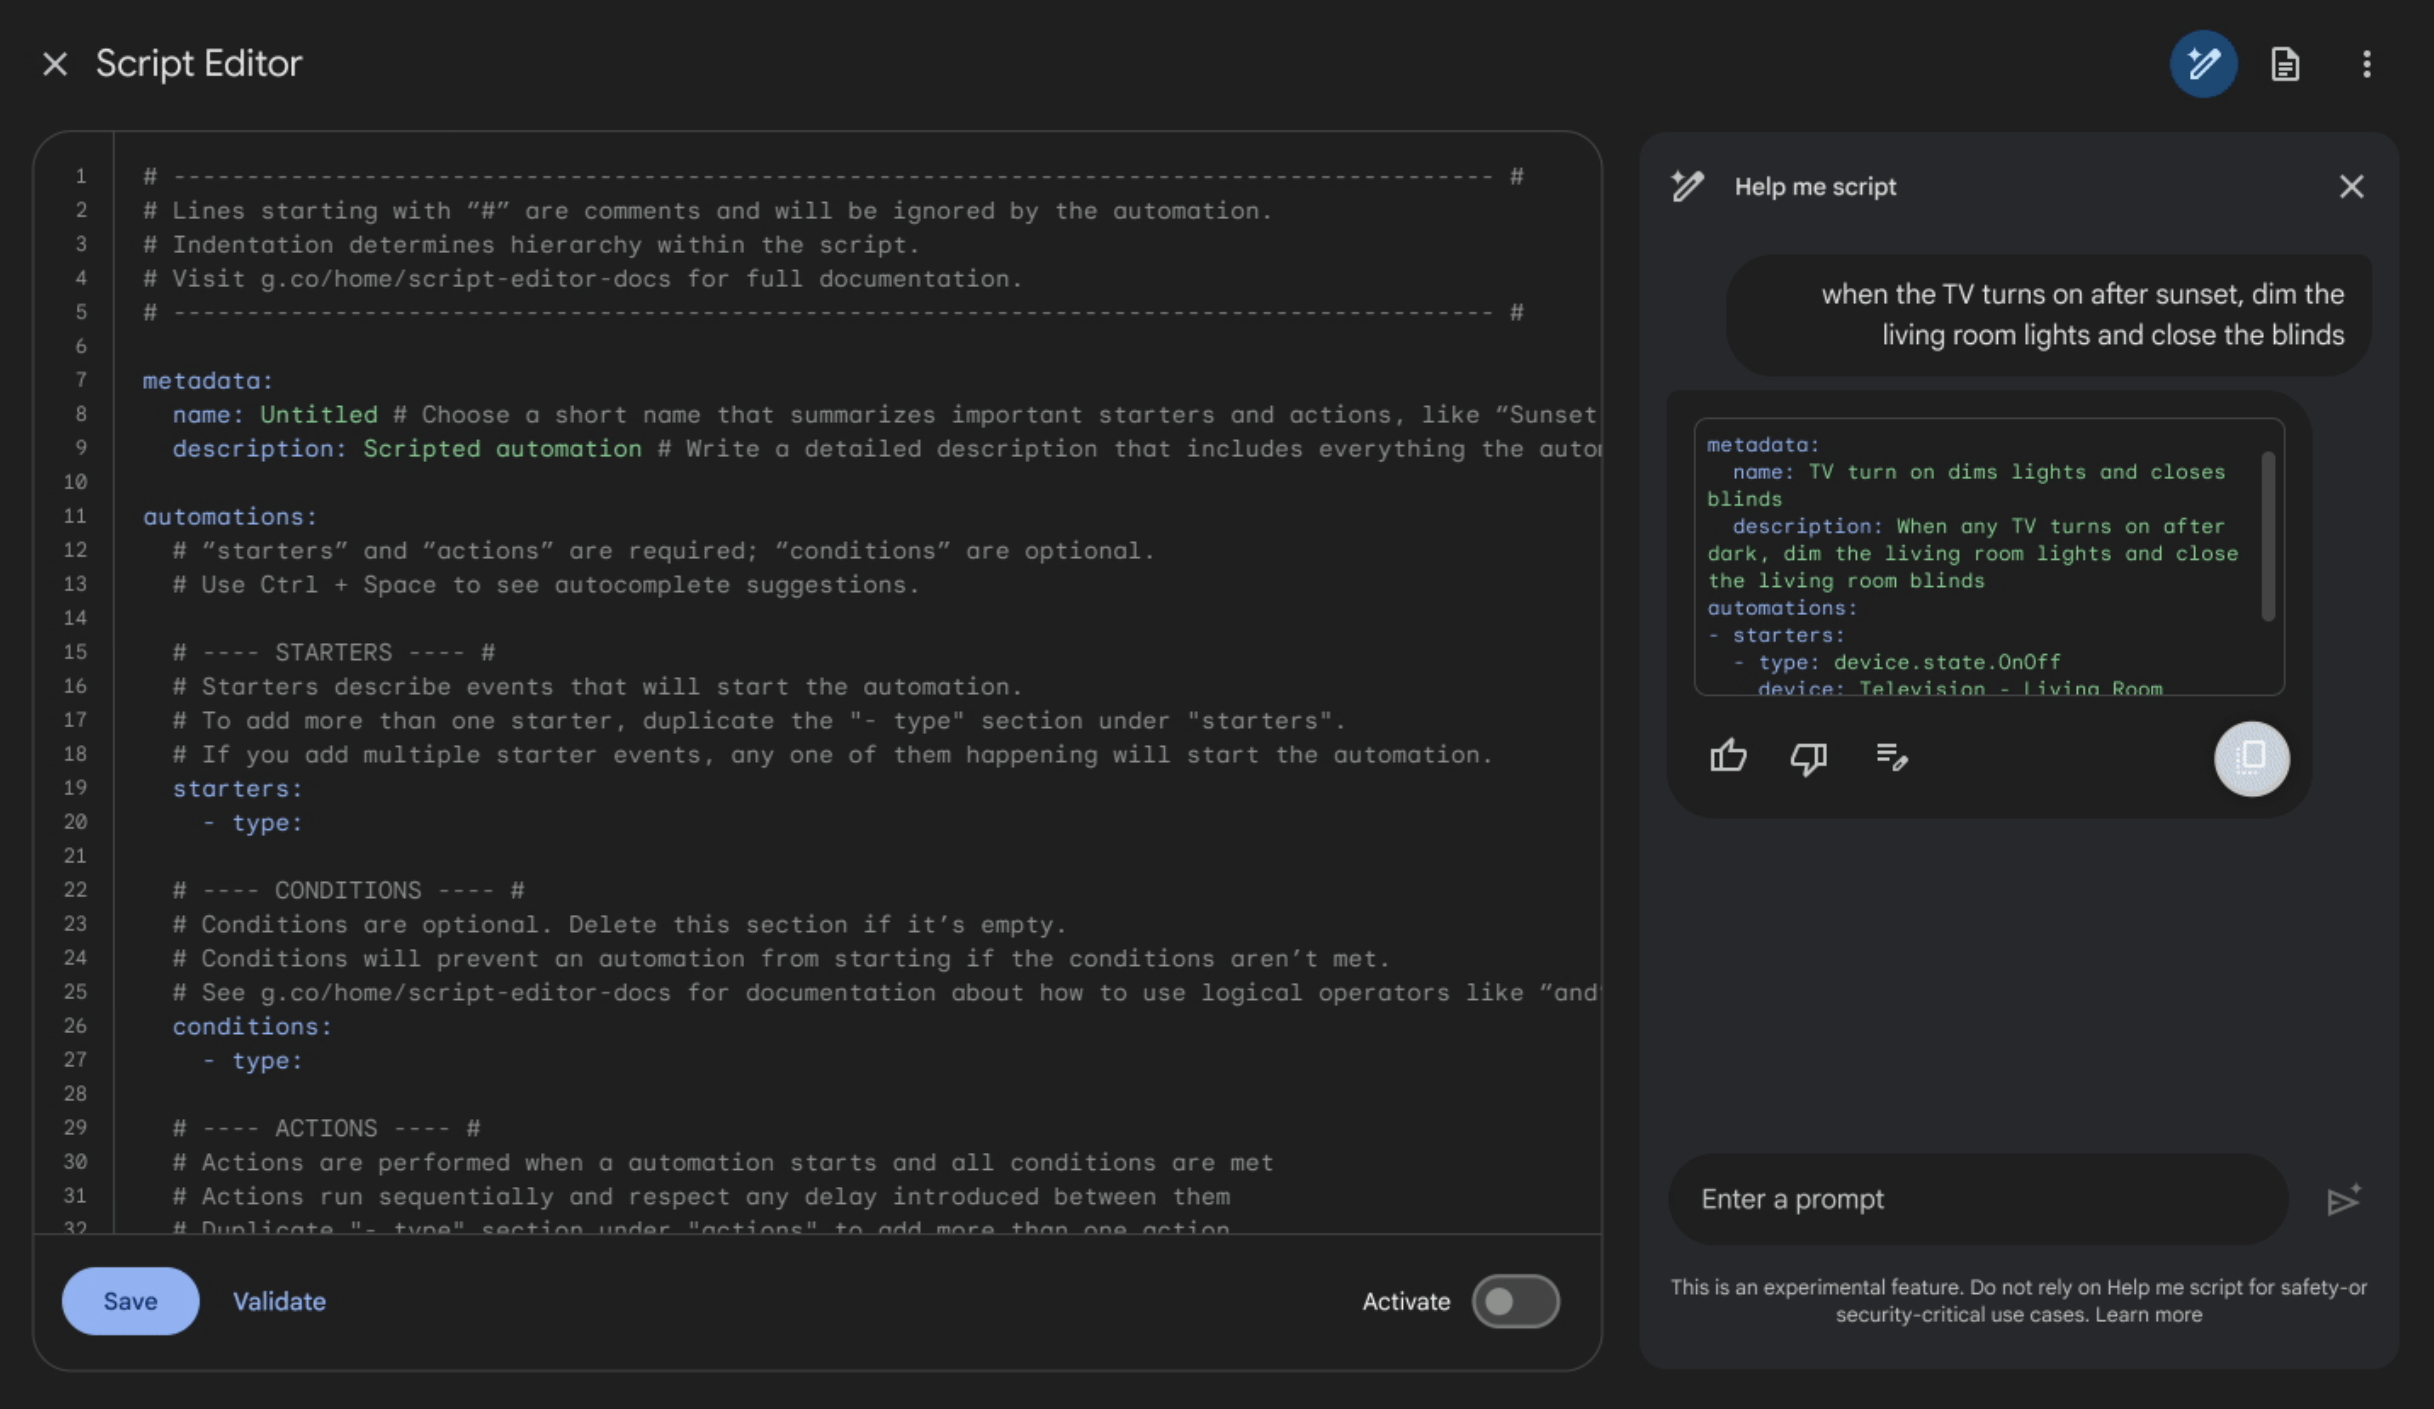Image resolution: width=2434 pixels, height=1409 pixels.
Task: Click 'description: Scripted automation' on line 9
Action: tap(407, 449)
